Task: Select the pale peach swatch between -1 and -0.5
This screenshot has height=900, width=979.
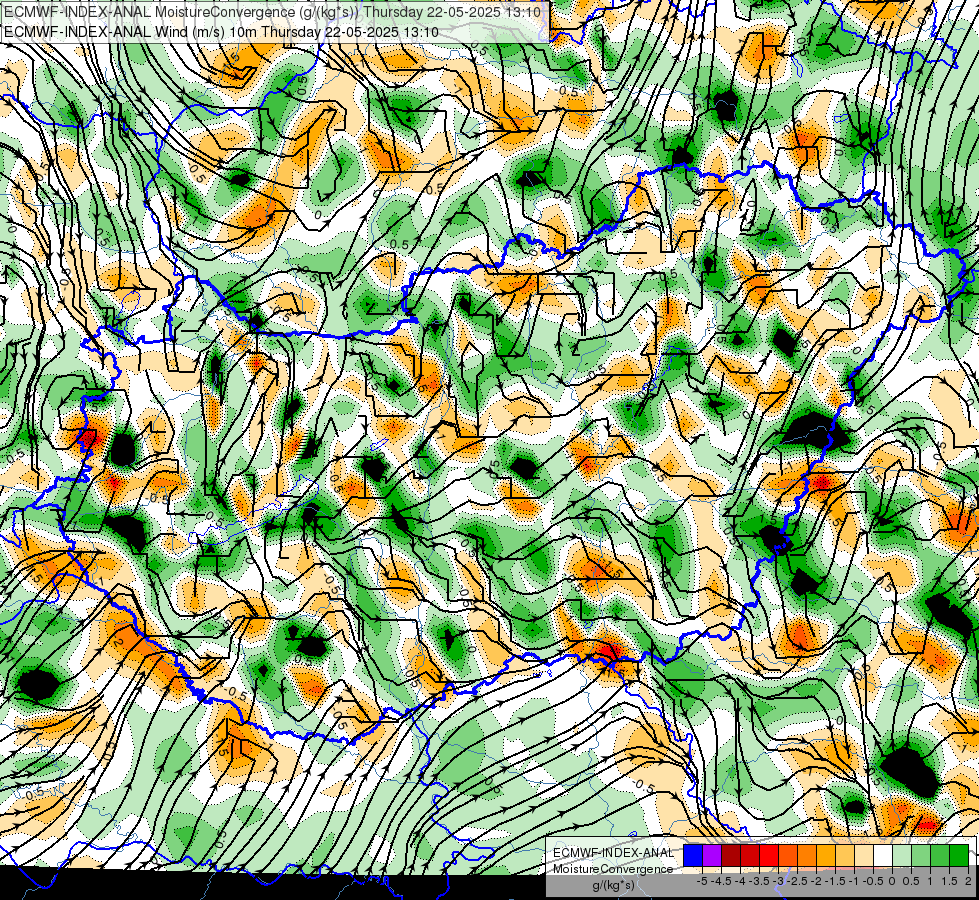Action: click(863, 855)
